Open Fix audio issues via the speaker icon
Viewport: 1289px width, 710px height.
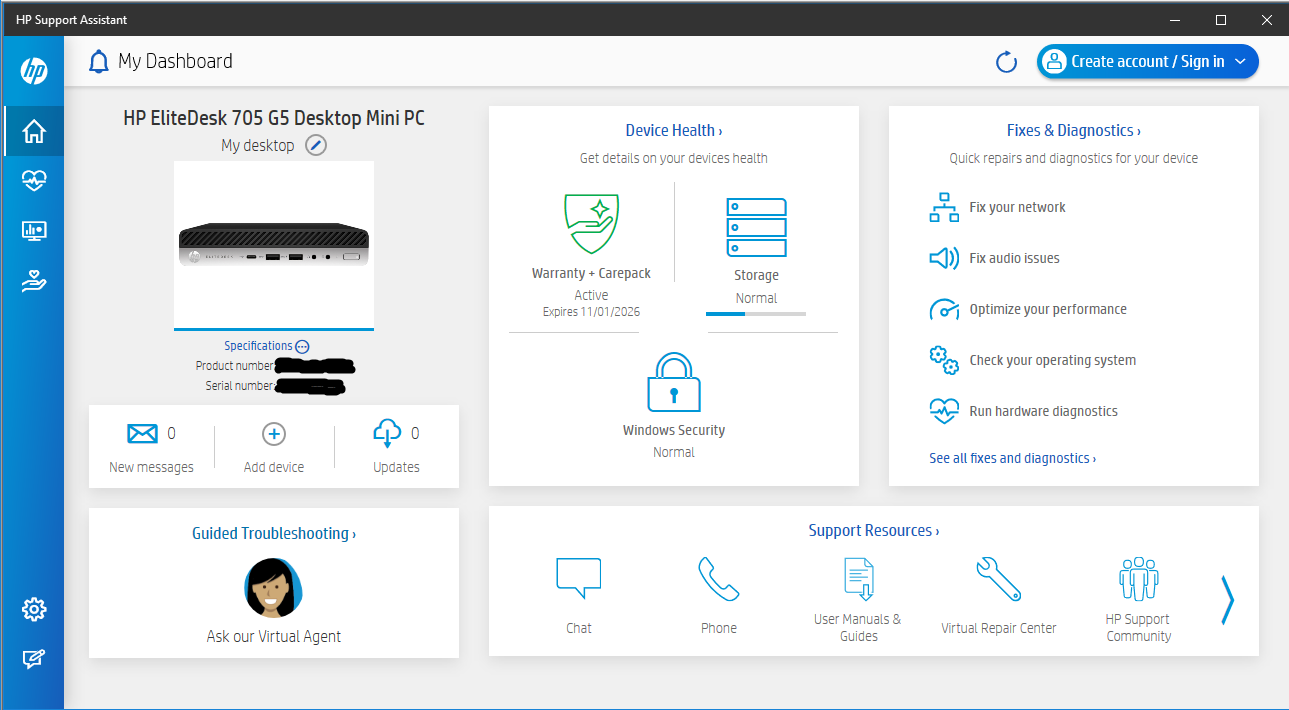[943, 257]
